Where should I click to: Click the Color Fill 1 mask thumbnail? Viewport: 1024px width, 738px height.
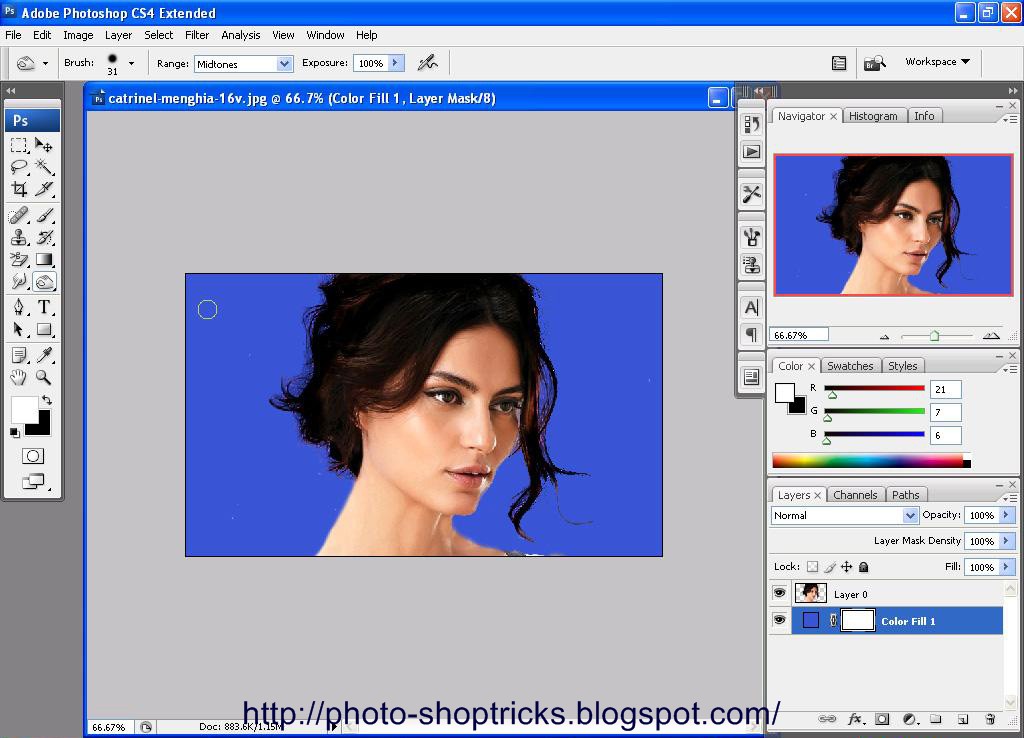point(857,620)
